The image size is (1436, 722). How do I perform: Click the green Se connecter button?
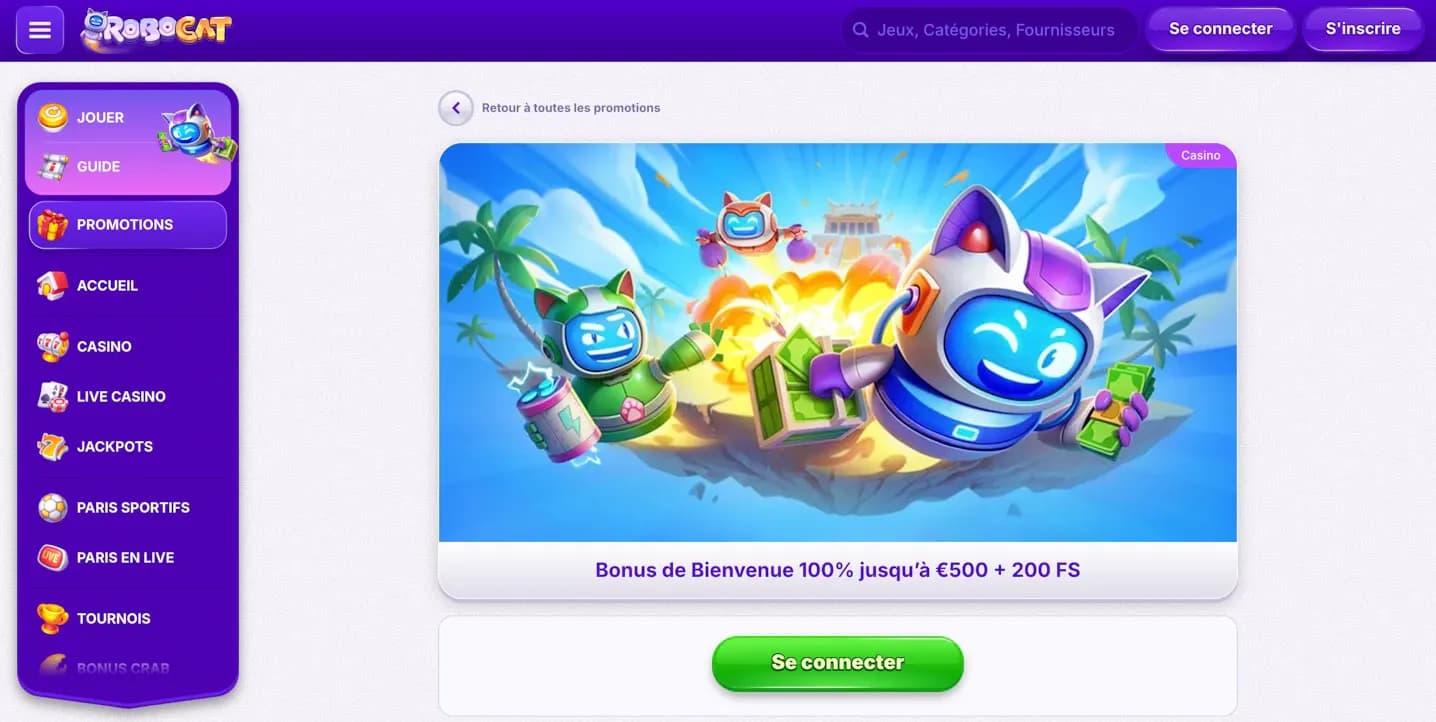coord(838,663)
